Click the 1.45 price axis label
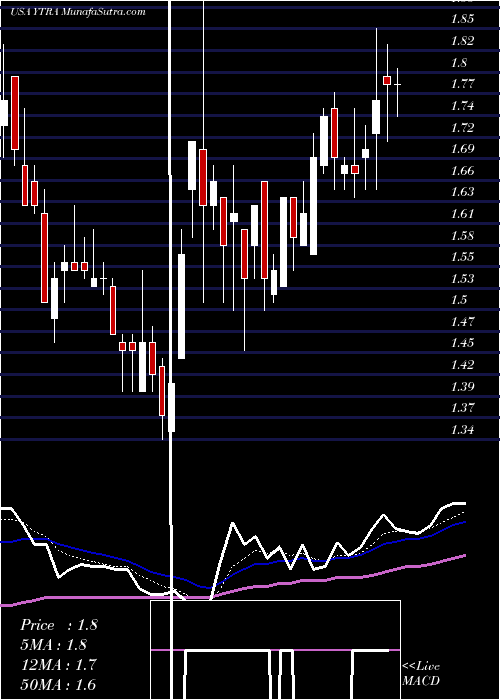Viewport: 500px width, 700px height. click(462, 343)
